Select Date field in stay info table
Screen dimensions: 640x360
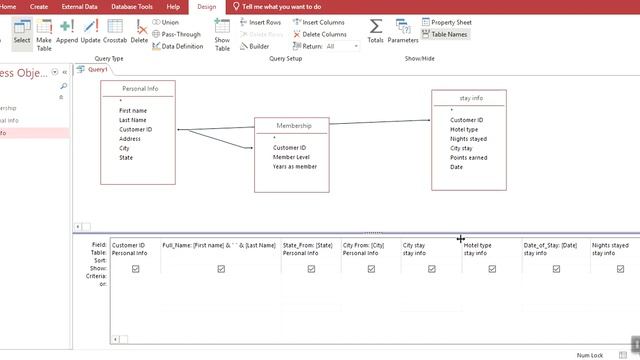point(456,167)
